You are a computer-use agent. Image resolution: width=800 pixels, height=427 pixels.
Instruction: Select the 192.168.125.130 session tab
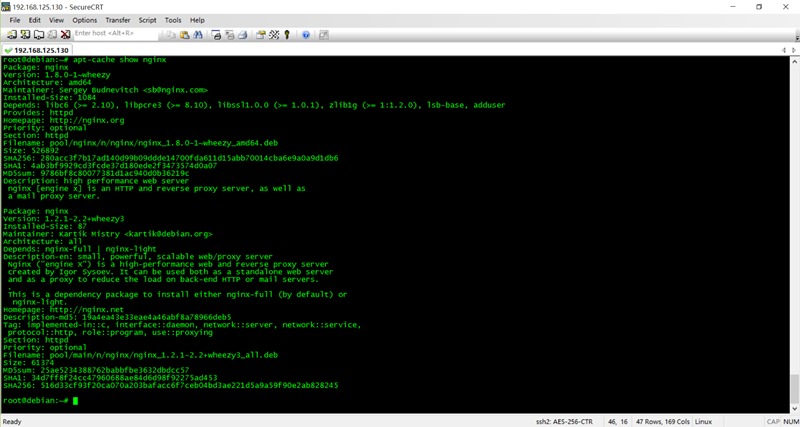[x=37, y=51]
